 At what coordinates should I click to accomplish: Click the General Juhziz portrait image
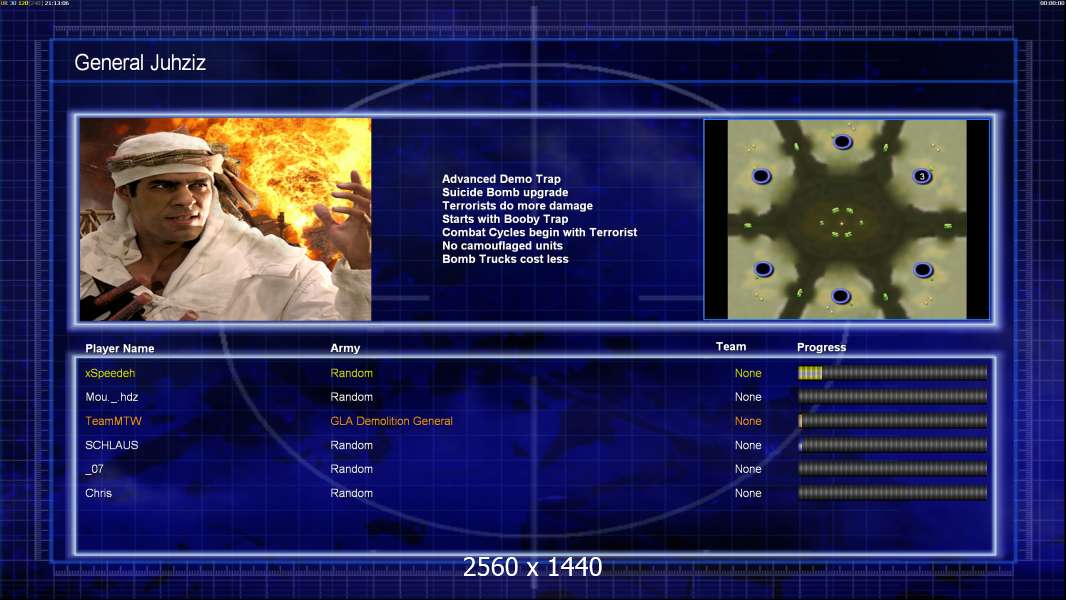click(225, 220)
